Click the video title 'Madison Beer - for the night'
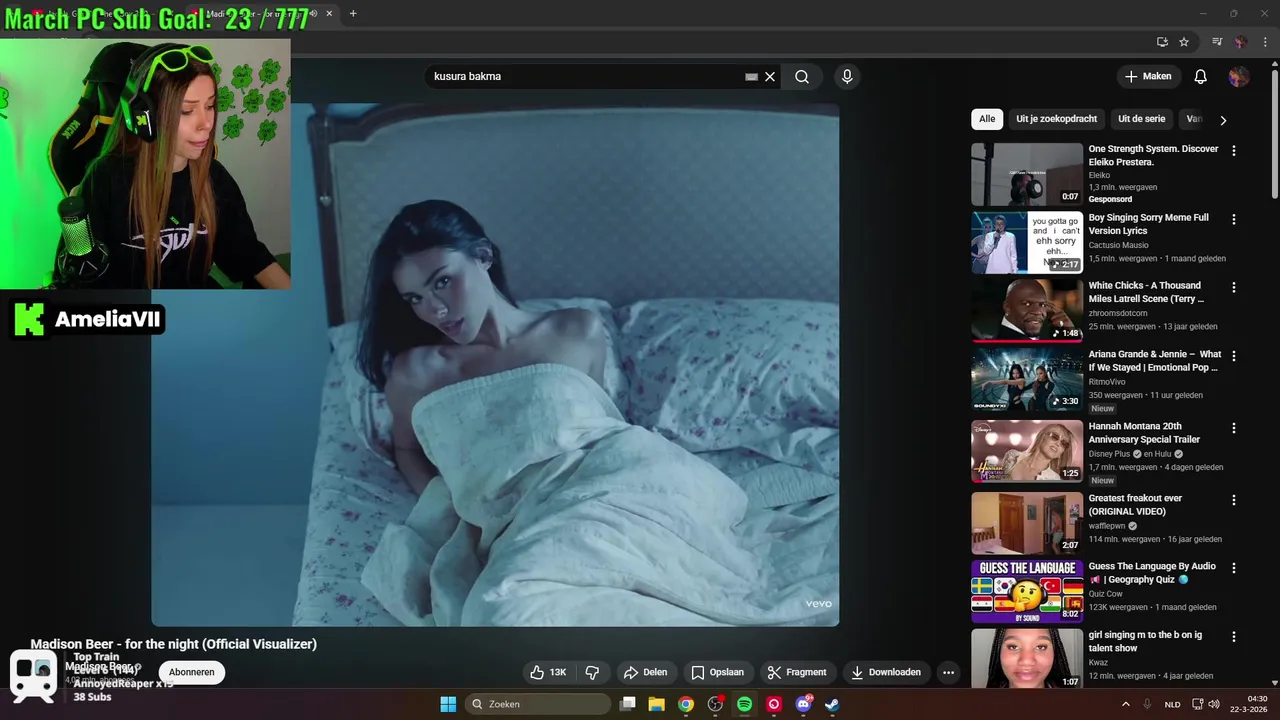Image resolution: width=1280 pixels, height=720 pixels. tap(173, 644)
